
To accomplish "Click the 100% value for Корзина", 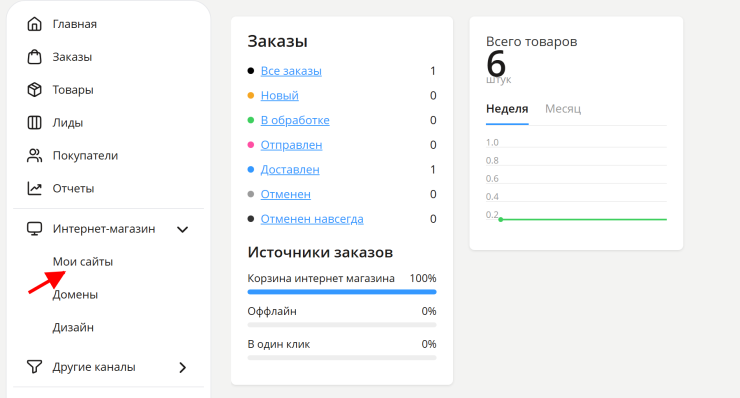I will [x=423, y=278].
